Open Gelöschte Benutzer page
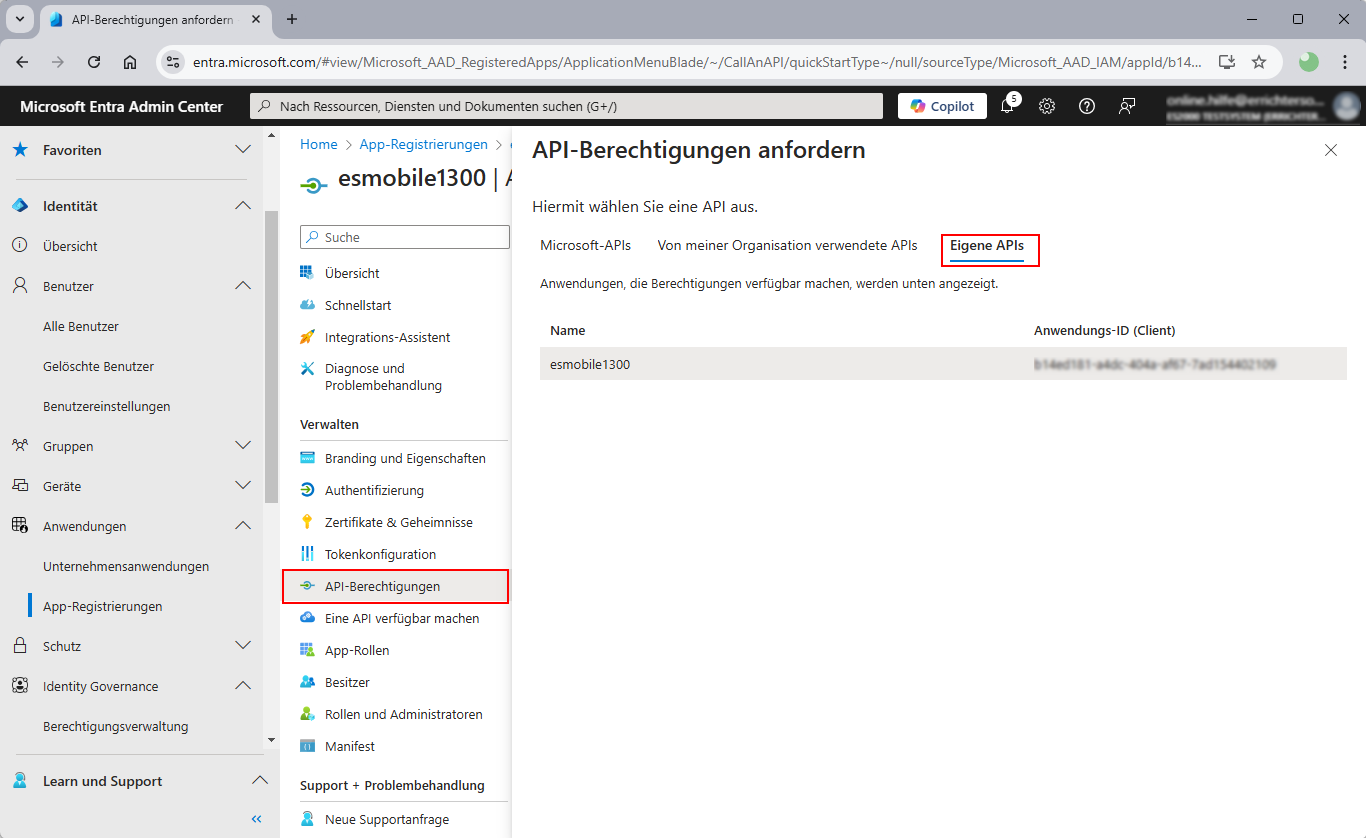The width and height of the screenshot is (1366, 838). coord(99,366)
